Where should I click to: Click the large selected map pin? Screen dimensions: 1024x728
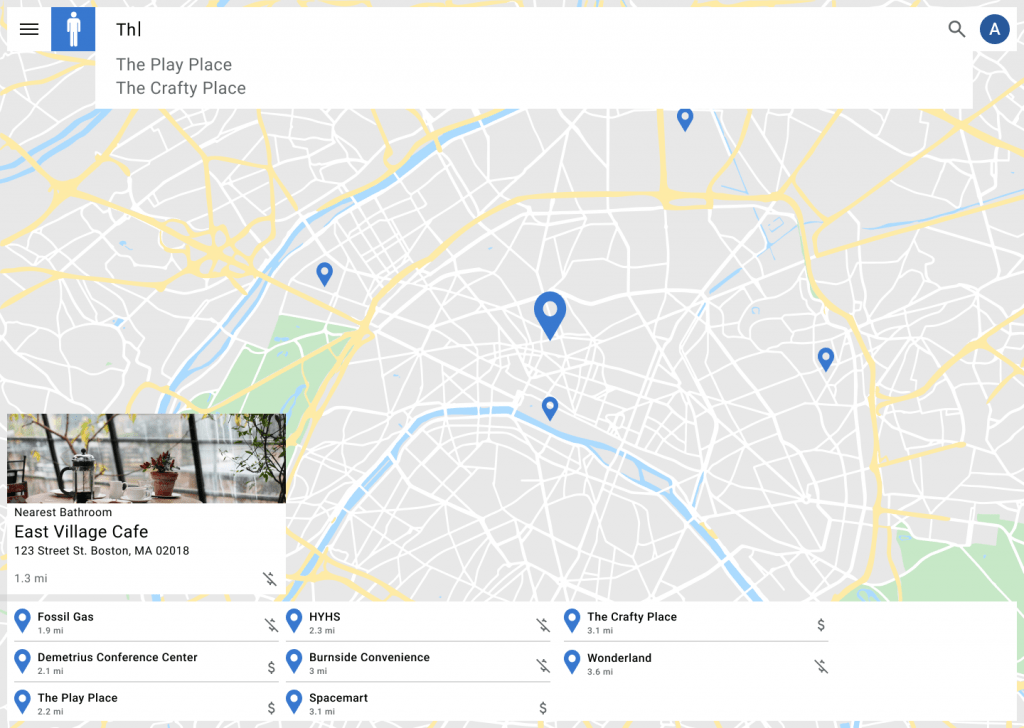click(x=549, y=313)
